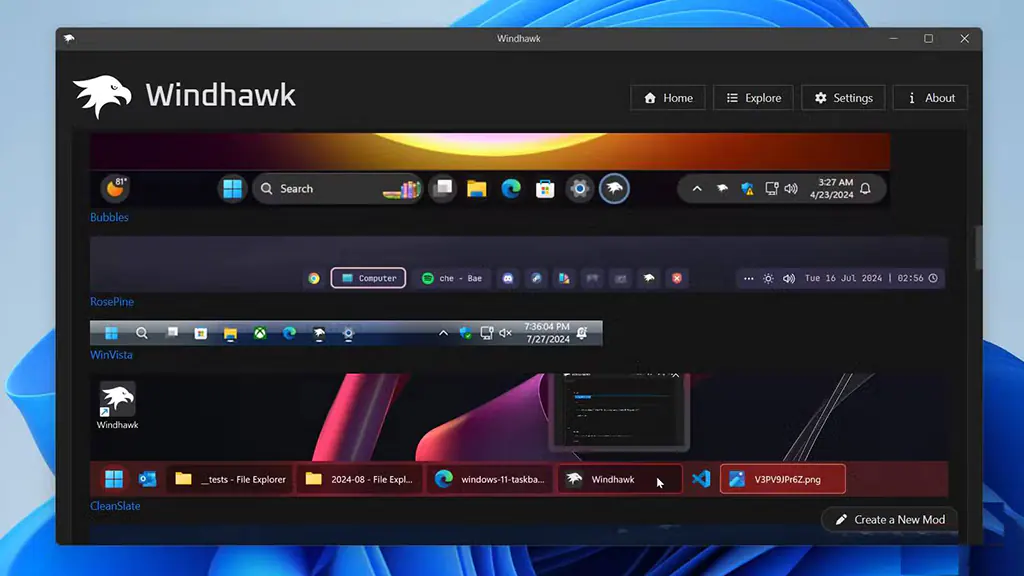Select the Xbox icon in WinVista taskbar

258,332
